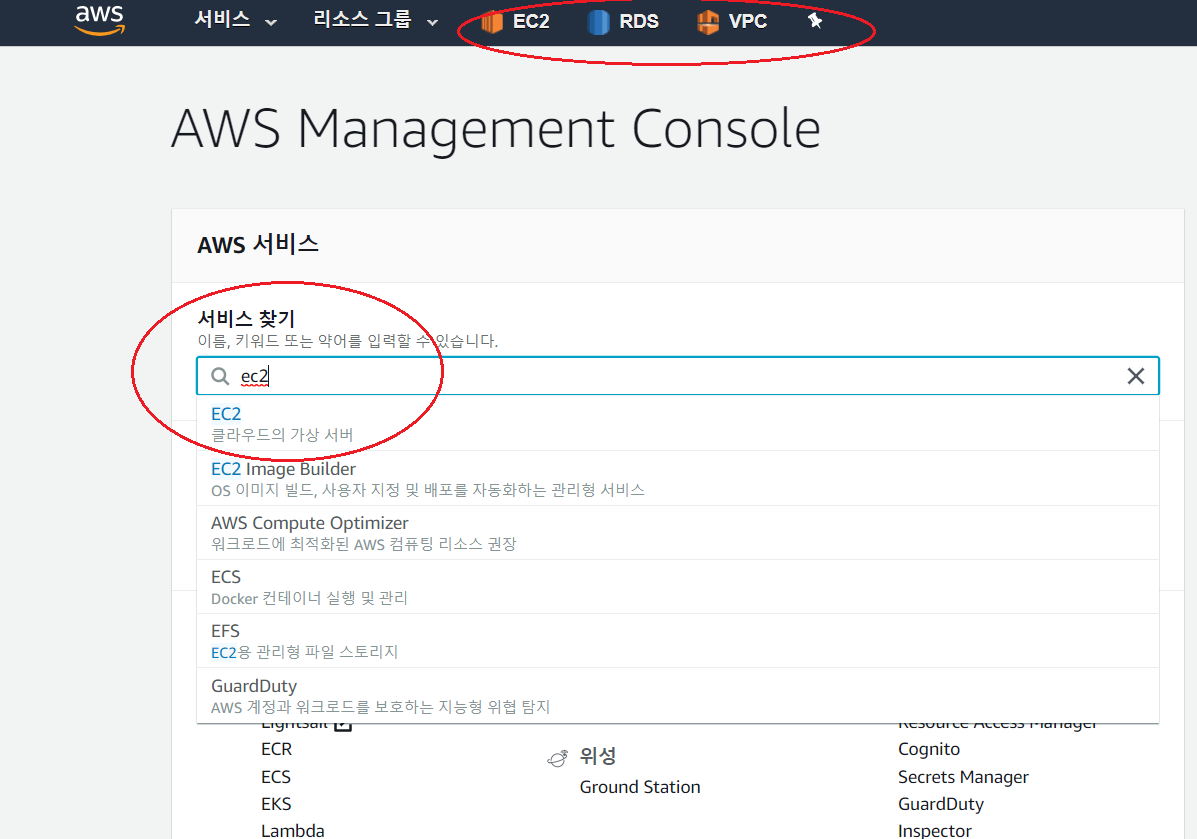Open EKS service link
The height and width of the screenshot is (839, 1197).
[x=276, y=804]
